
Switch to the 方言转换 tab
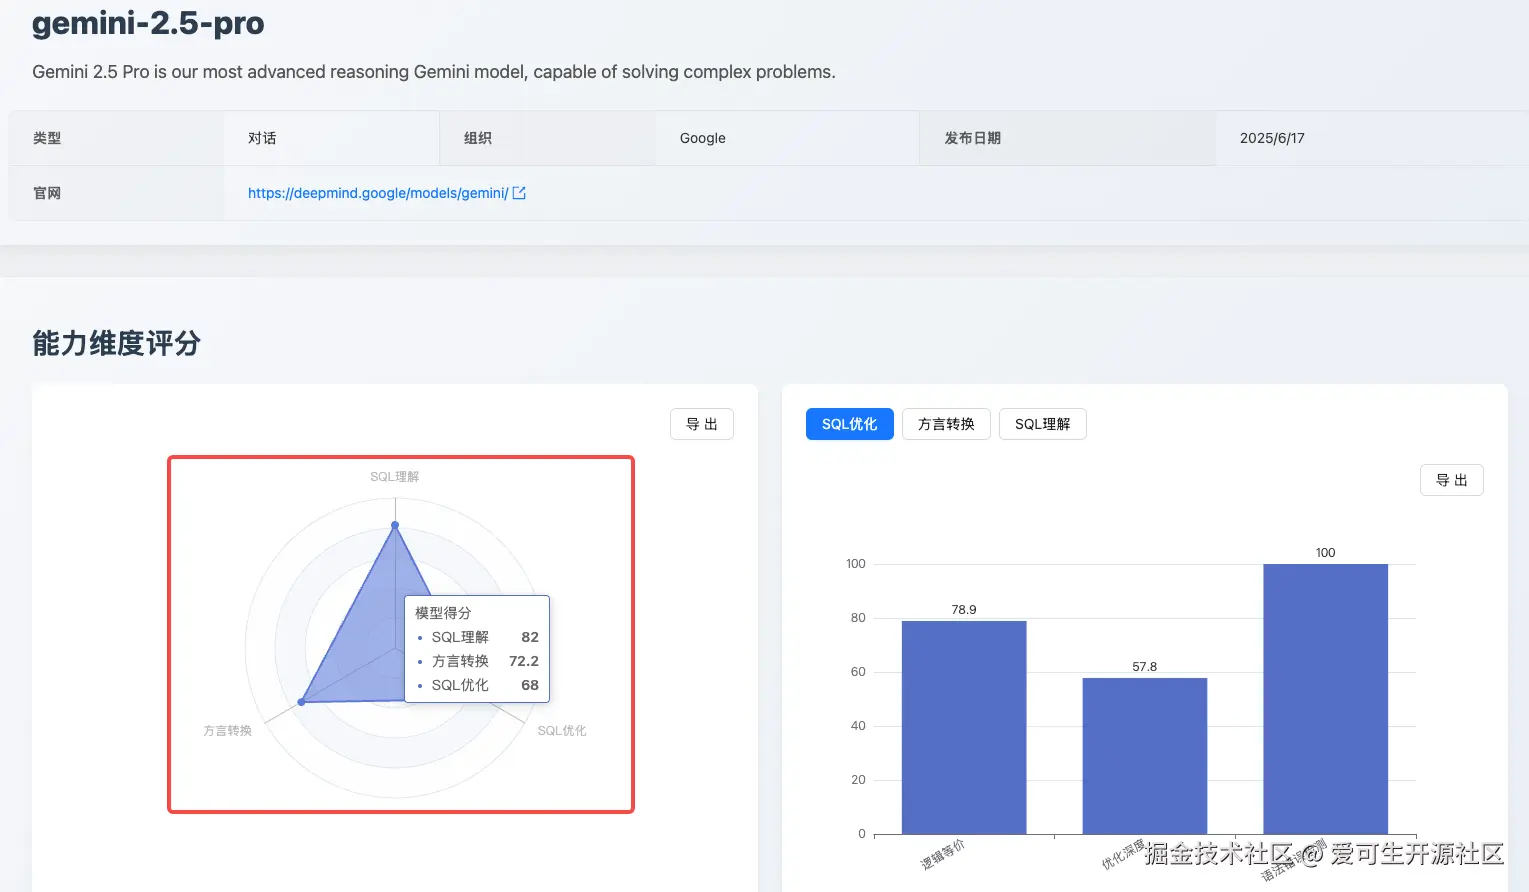point(945,424)
